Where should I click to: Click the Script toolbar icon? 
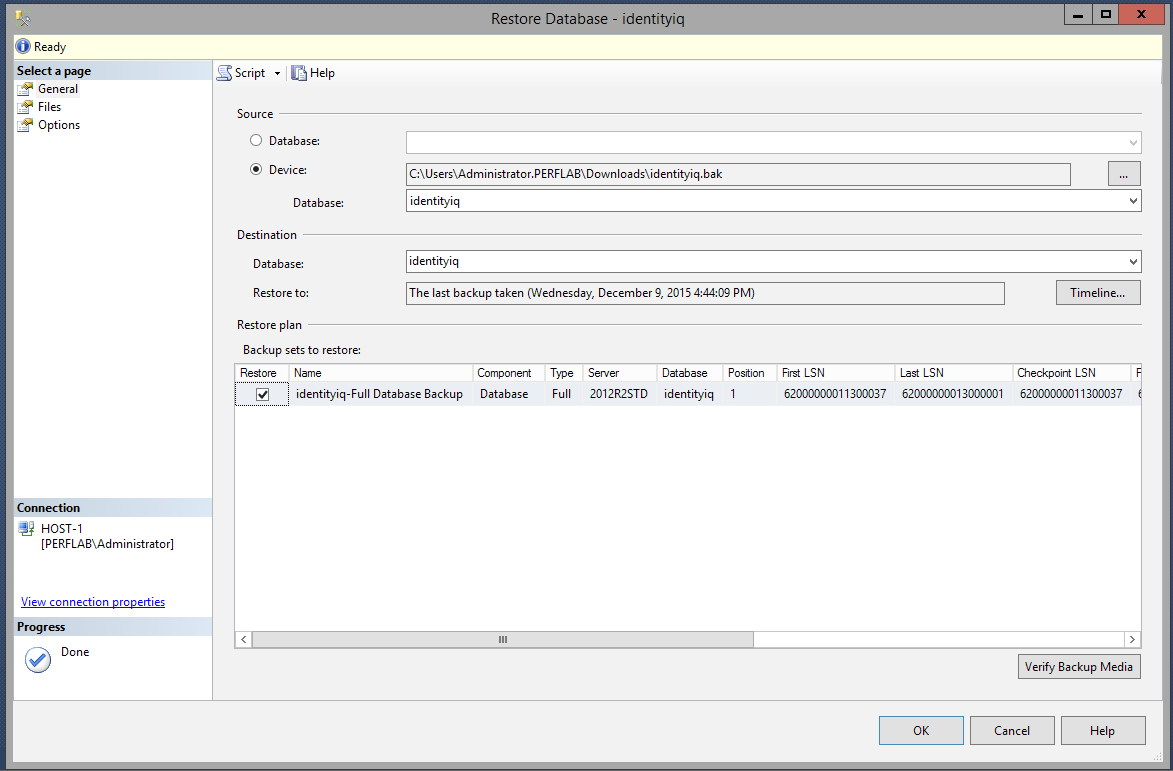tap(224, 73)
